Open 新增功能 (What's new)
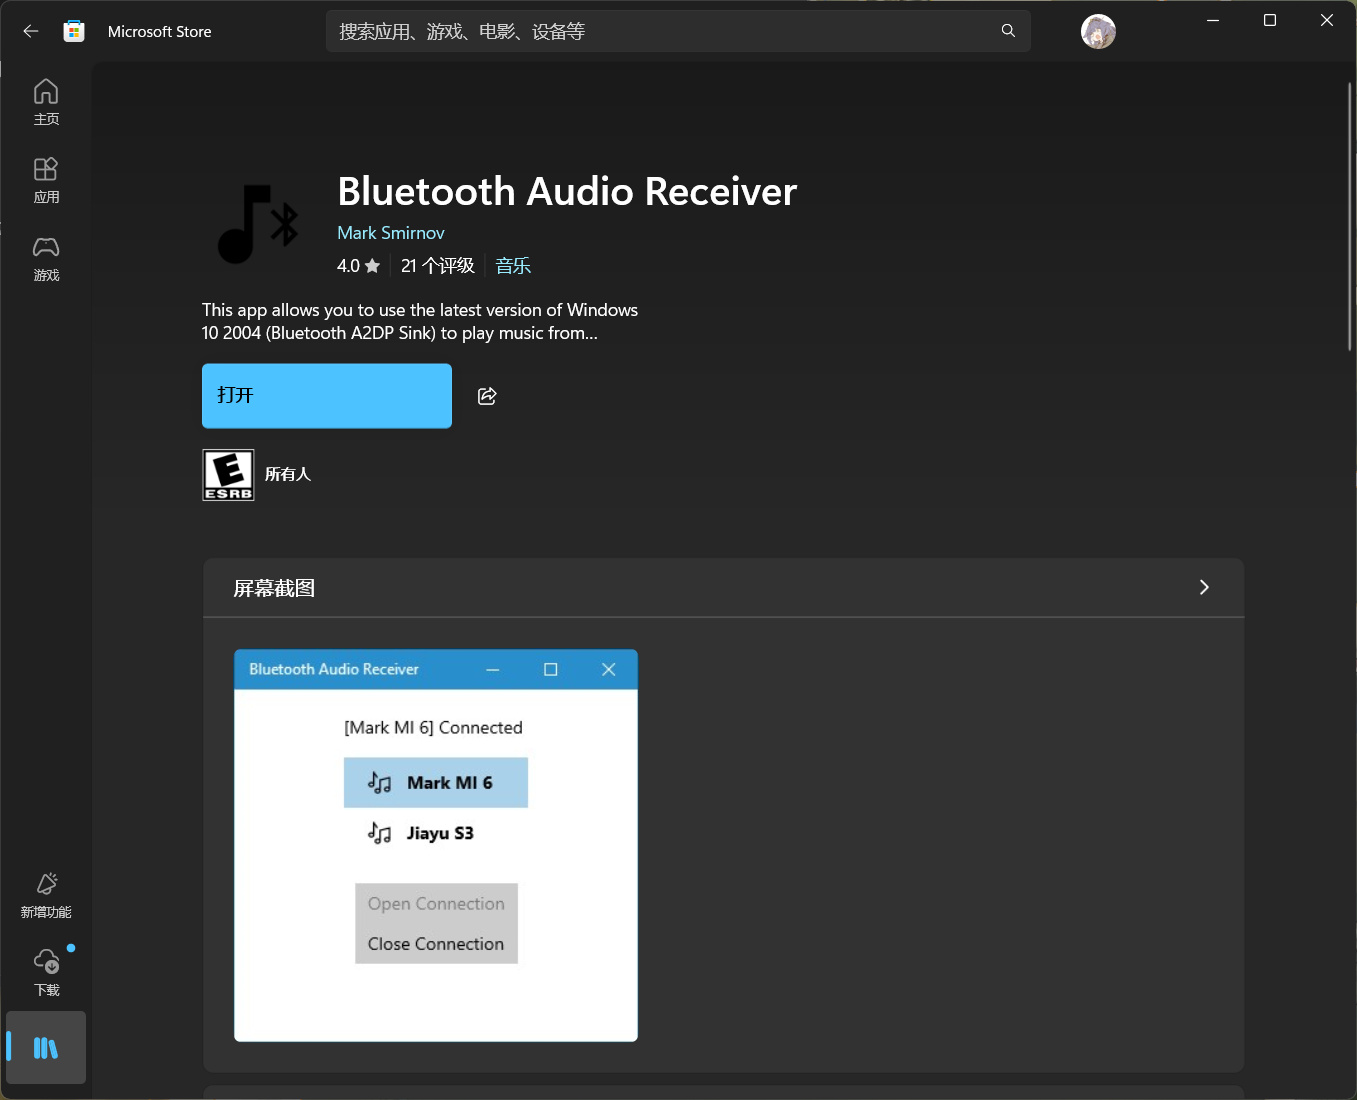1357x1100 pixels. click(x=46, y=895)
